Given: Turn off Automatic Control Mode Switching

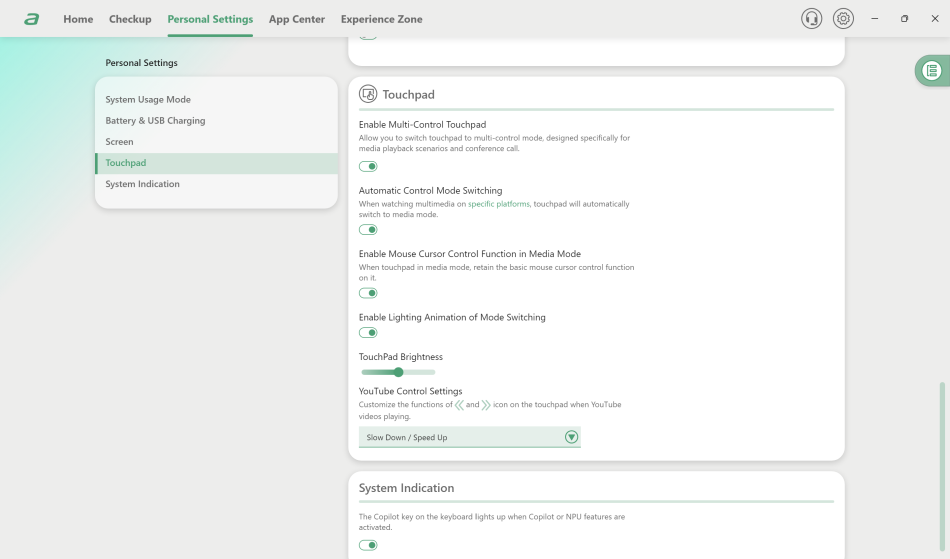Looking at the screenshot, I should click(x=368, y=230).
